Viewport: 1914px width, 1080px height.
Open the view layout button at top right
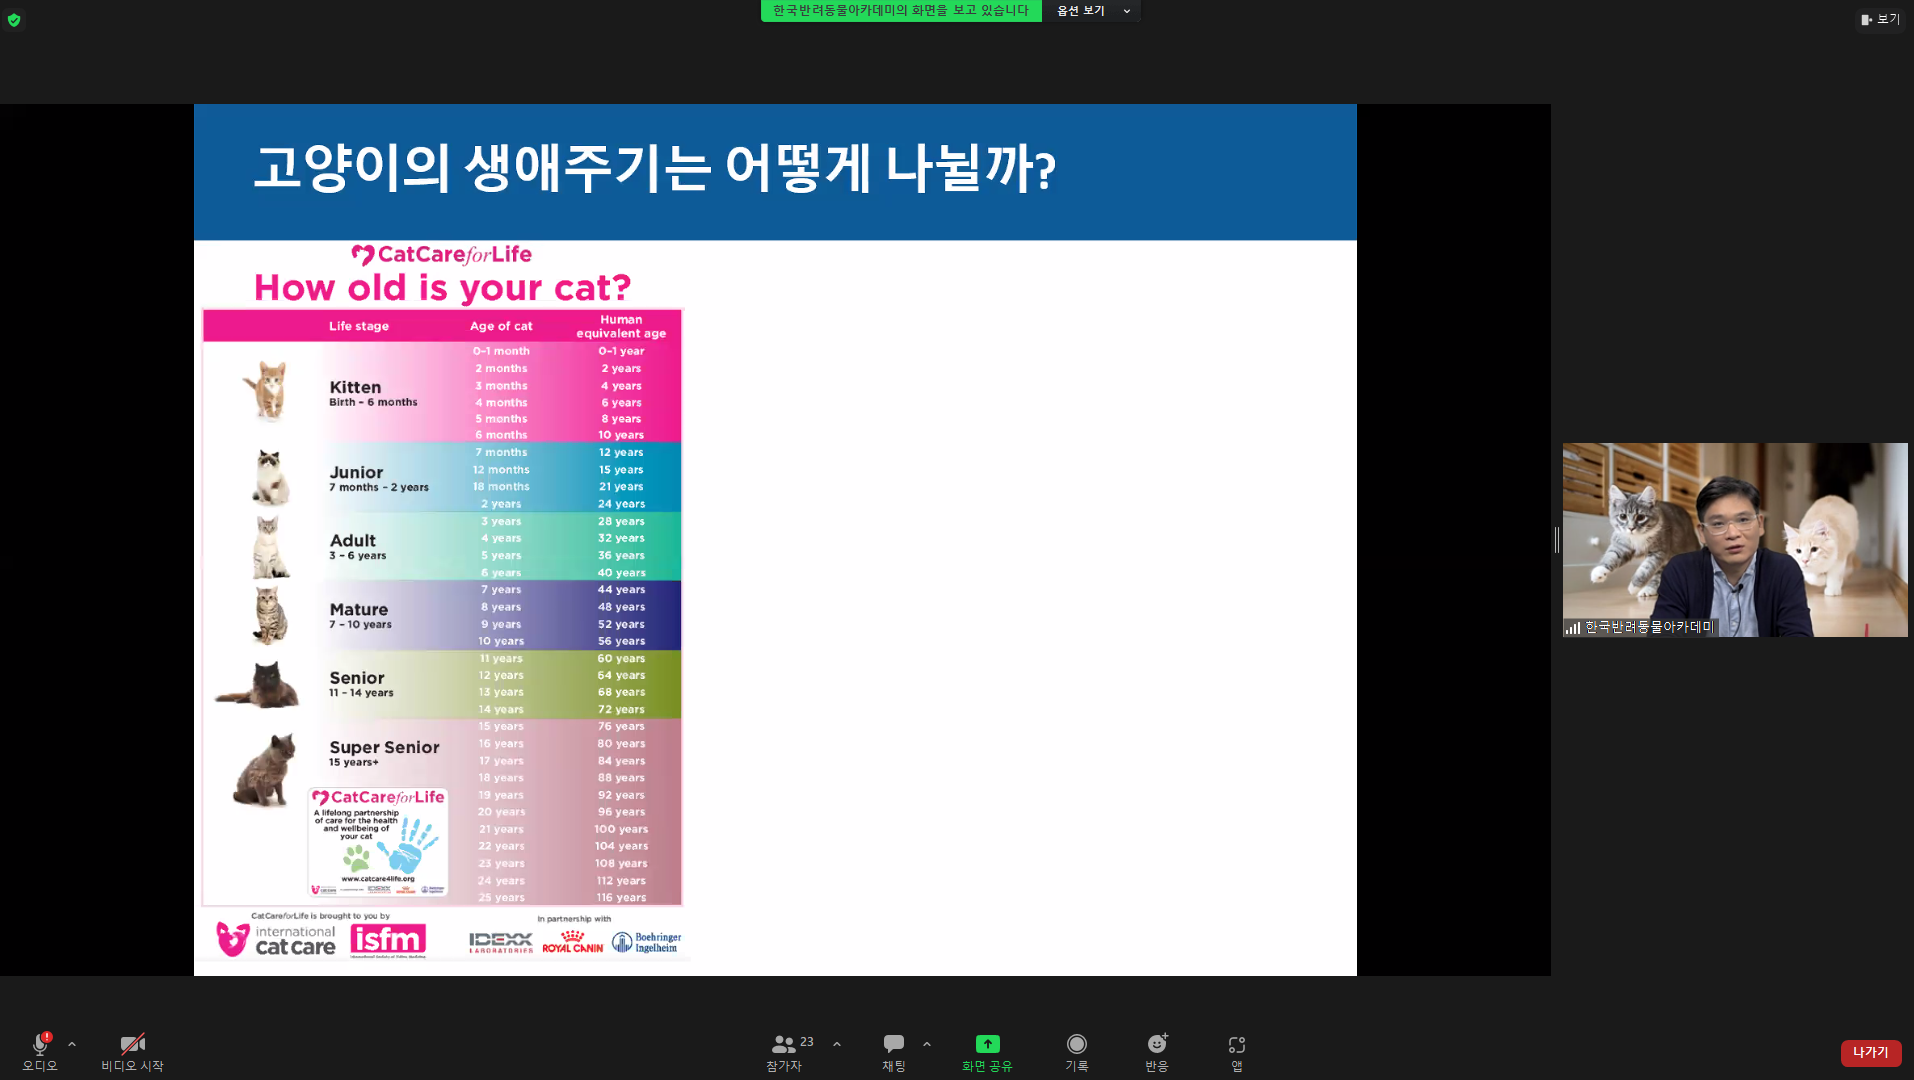pos(1880,19)
